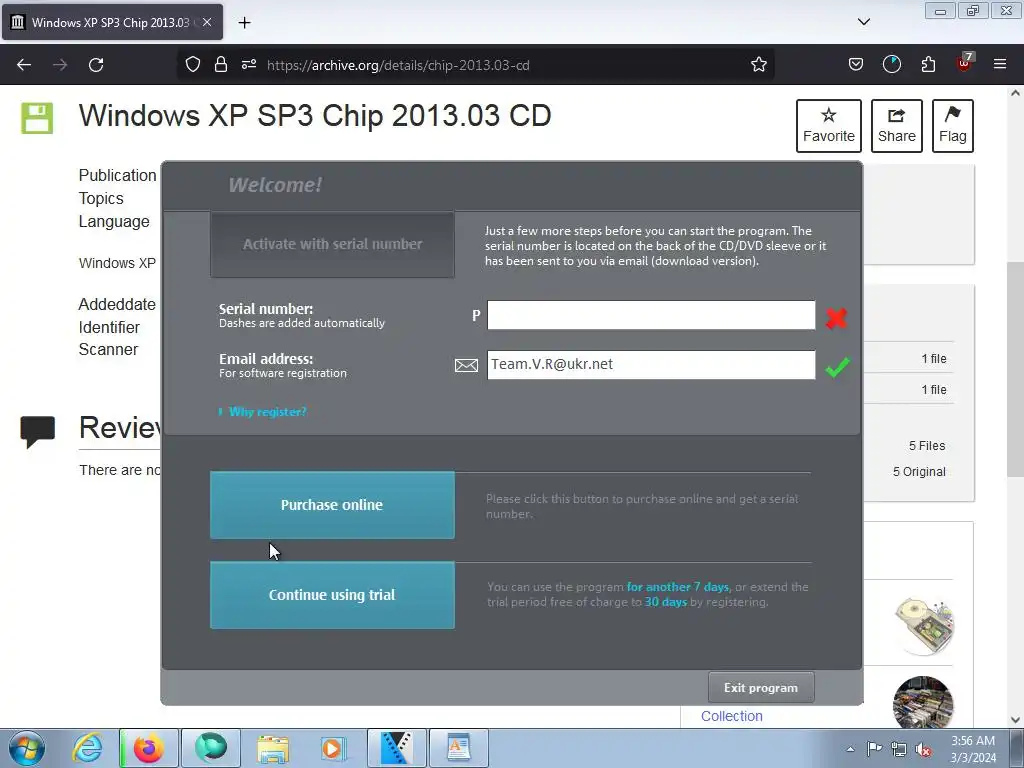
Task: Open the blue K video editor taskbar icon
Action: [396, 748]
